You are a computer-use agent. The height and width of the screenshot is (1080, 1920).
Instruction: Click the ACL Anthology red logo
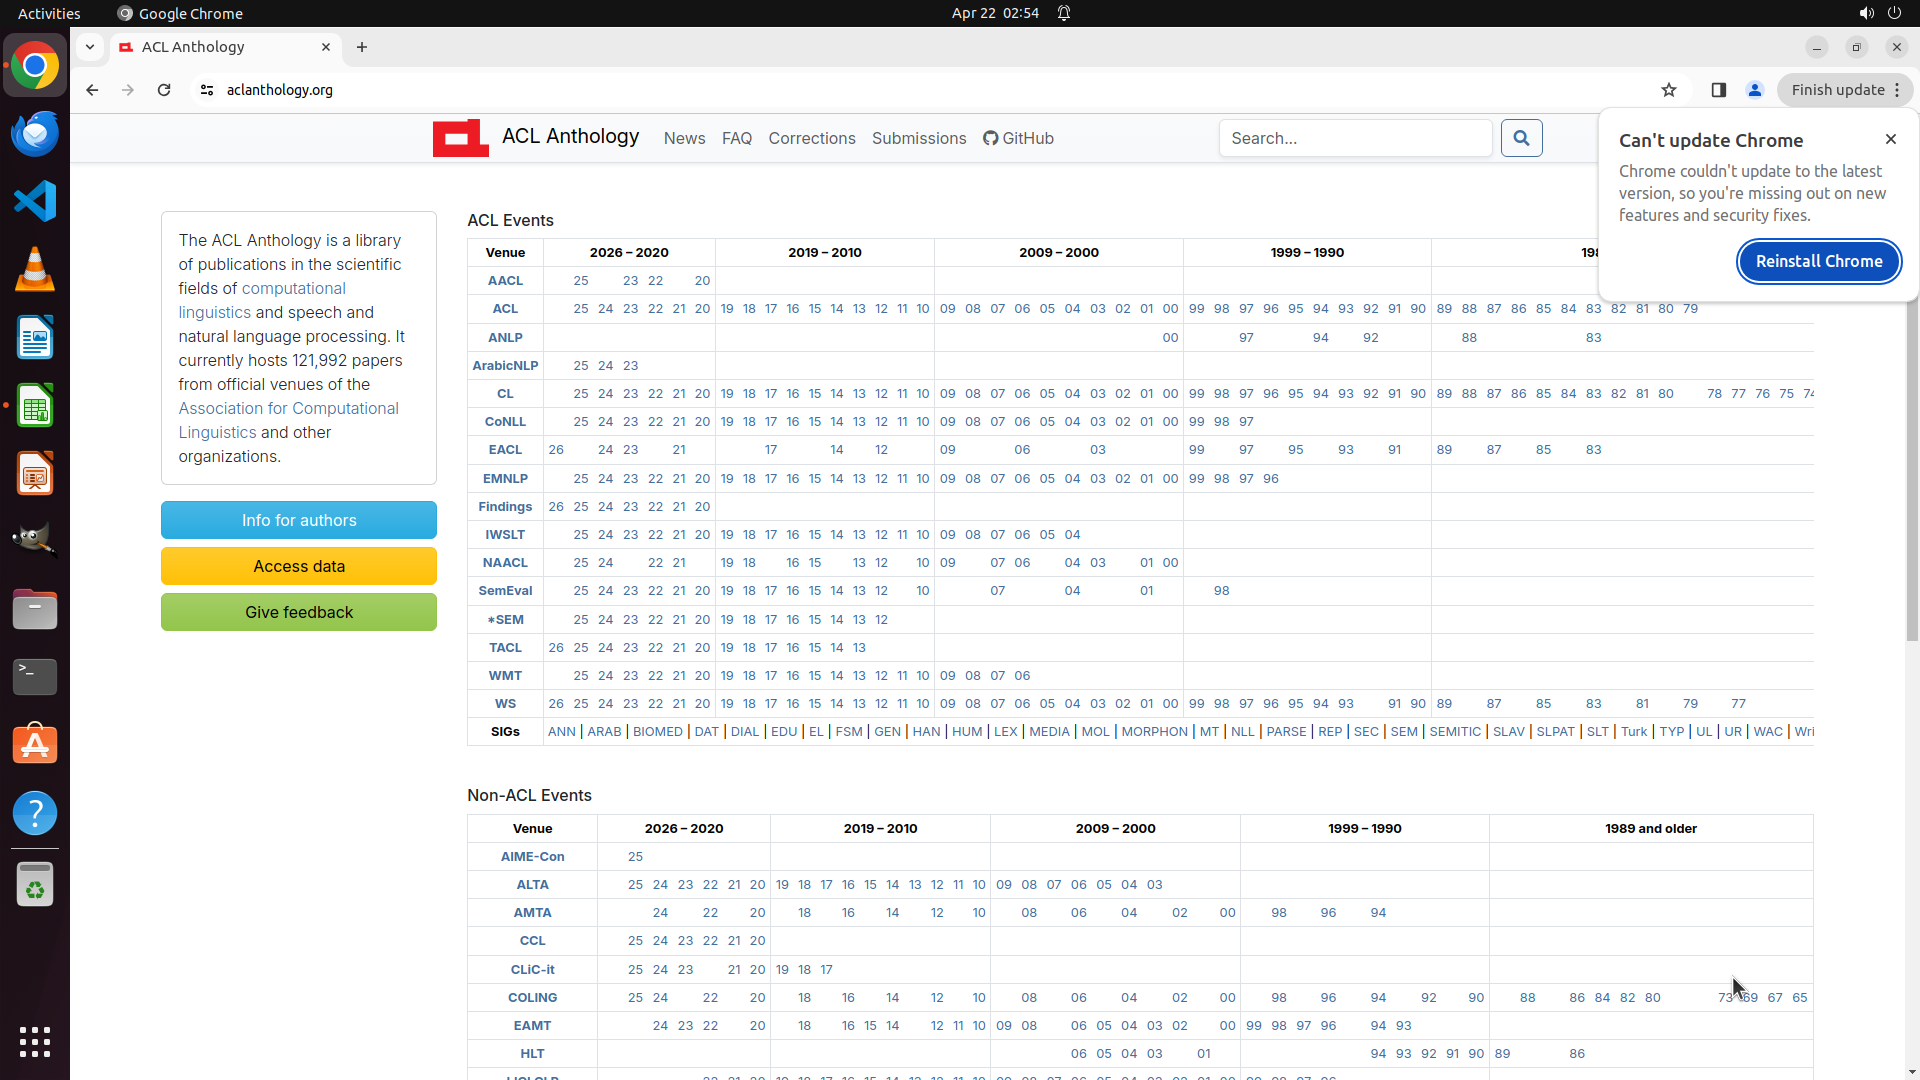[x=460, y=138]
